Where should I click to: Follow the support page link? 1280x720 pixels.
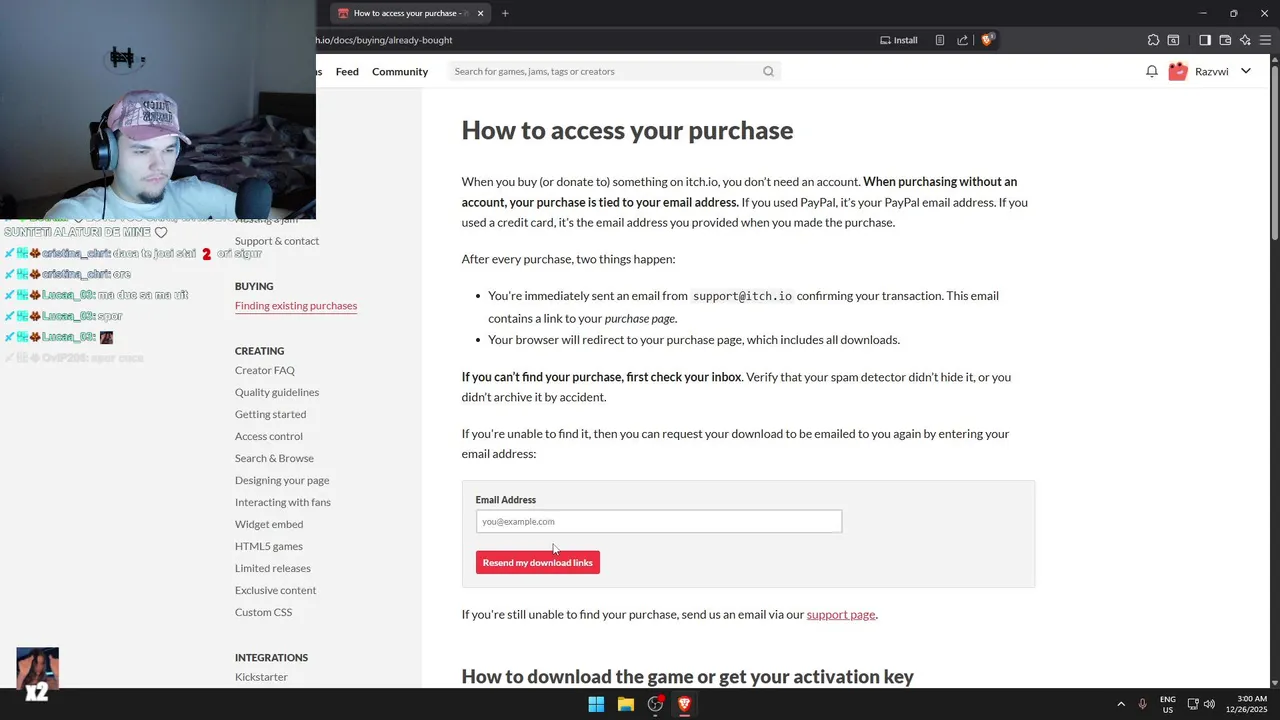[x=841, y=614]
